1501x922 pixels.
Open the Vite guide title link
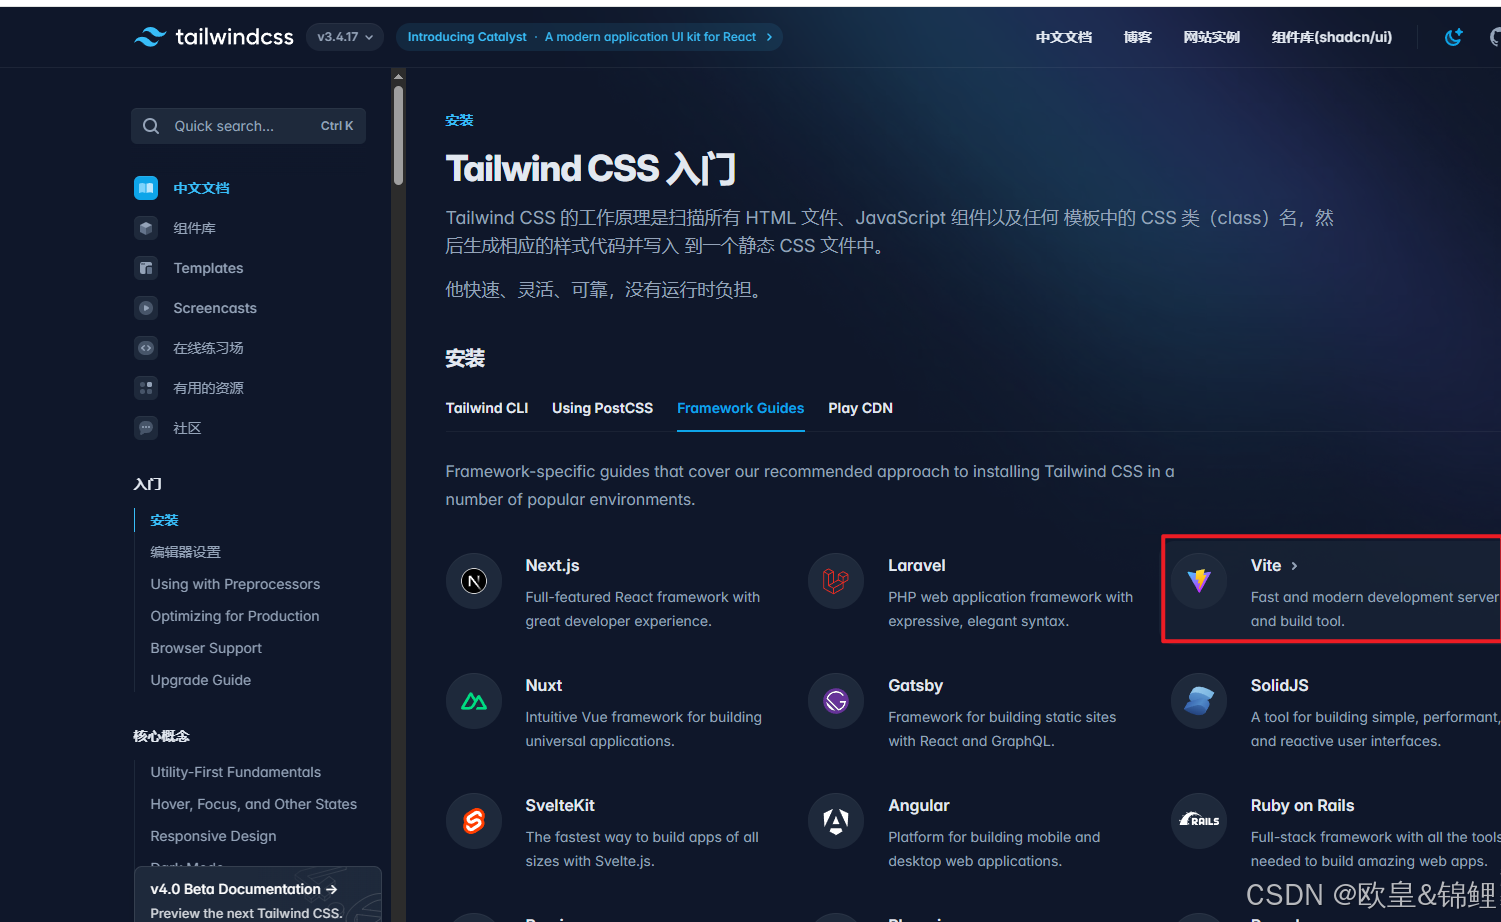point(1266,565)
